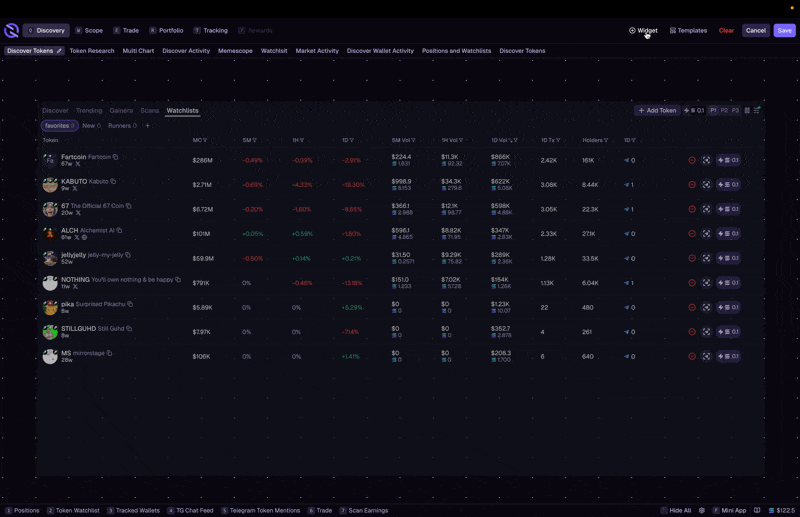Quick buy 0.1 on the Fartcoin row
The width and height of the screenshot is (800, 517).
coord(728,160)
